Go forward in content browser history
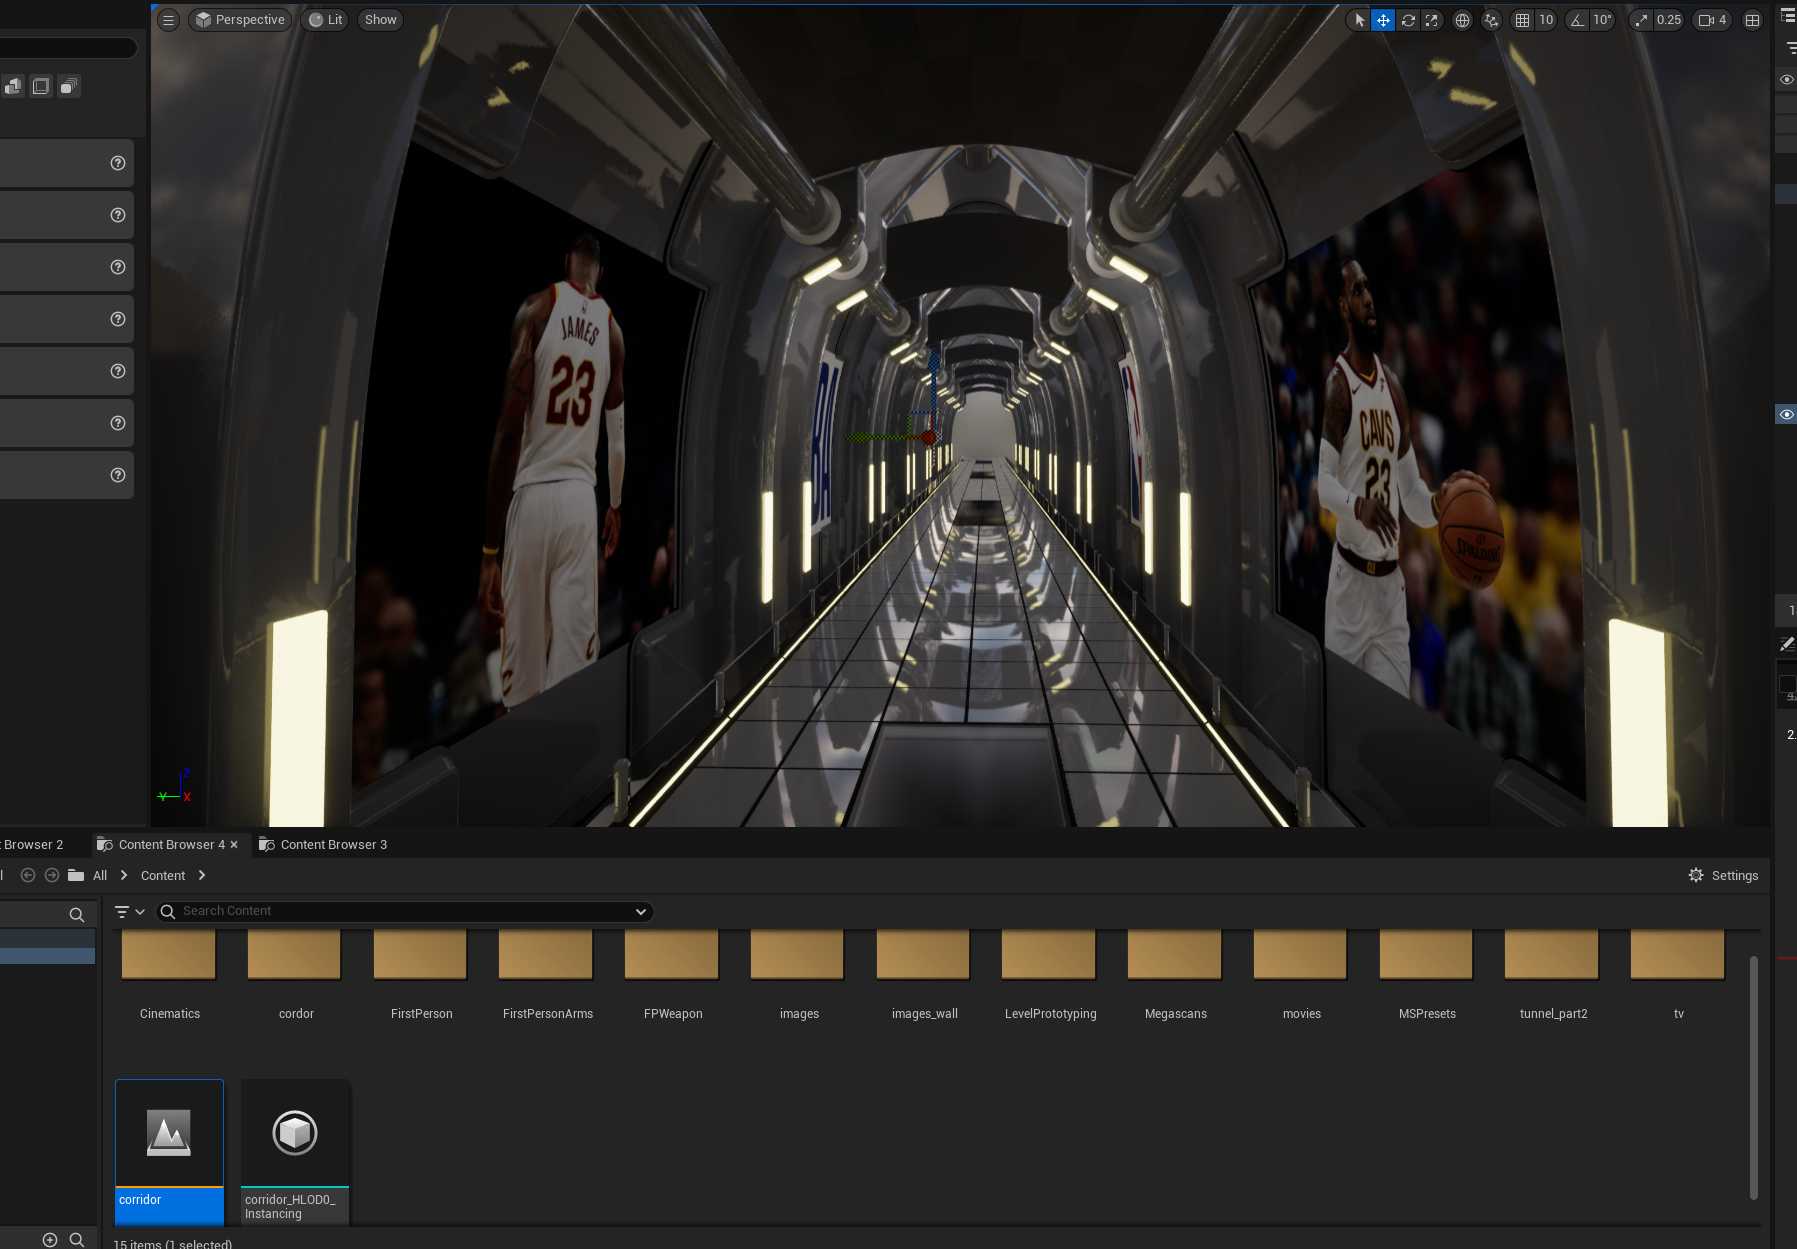The width and height of the screenshot is (1797, 1249). [52, 875]
